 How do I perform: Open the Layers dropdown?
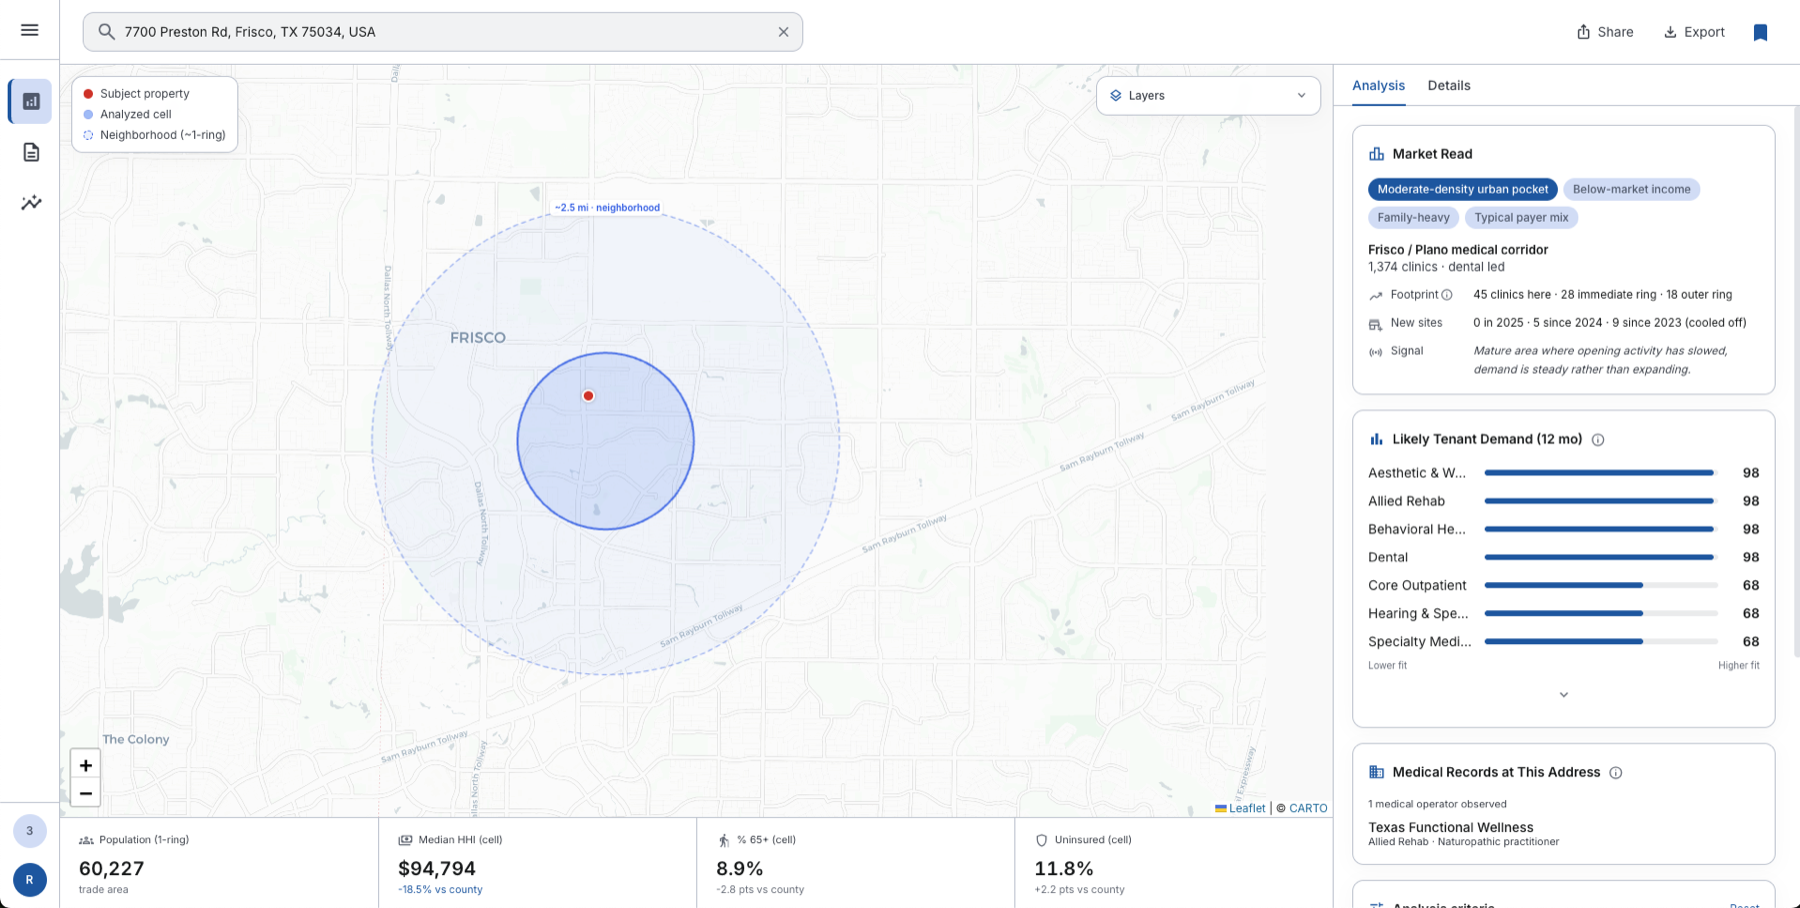pos(1208,96)
